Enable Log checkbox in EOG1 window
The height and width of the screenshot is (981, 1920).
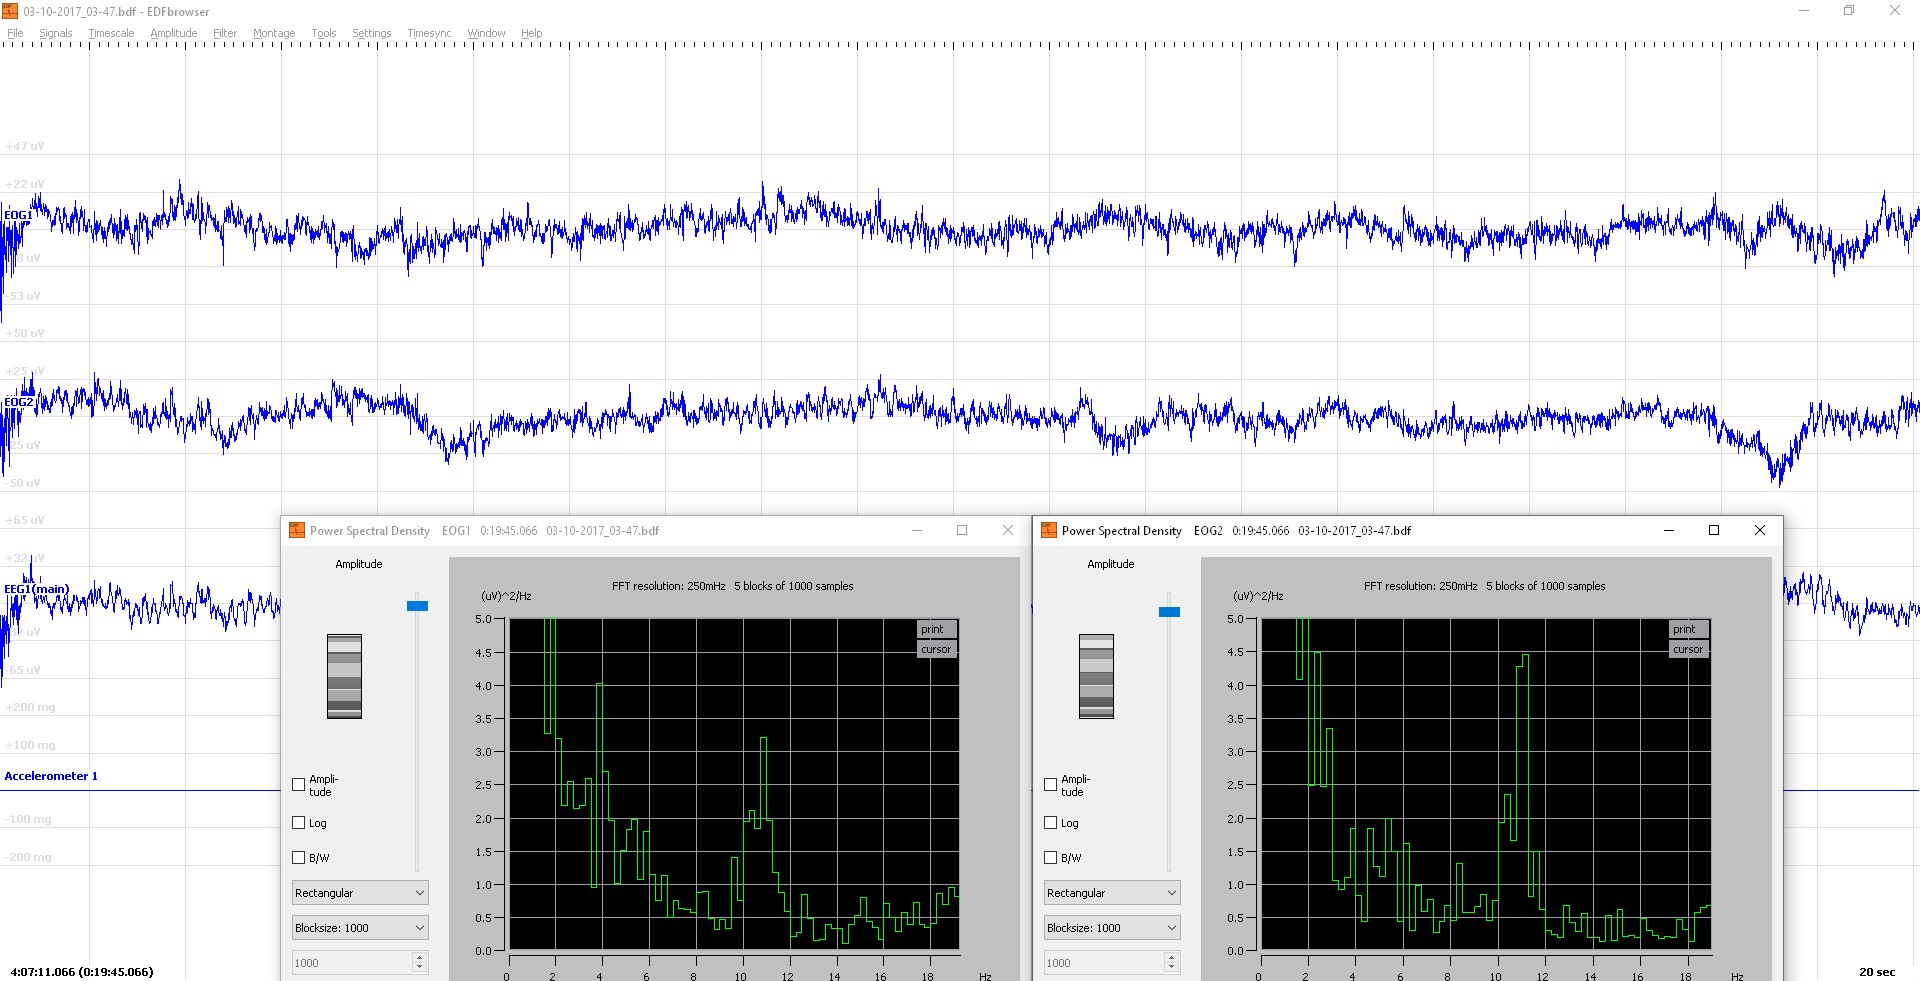click(298, 823)
